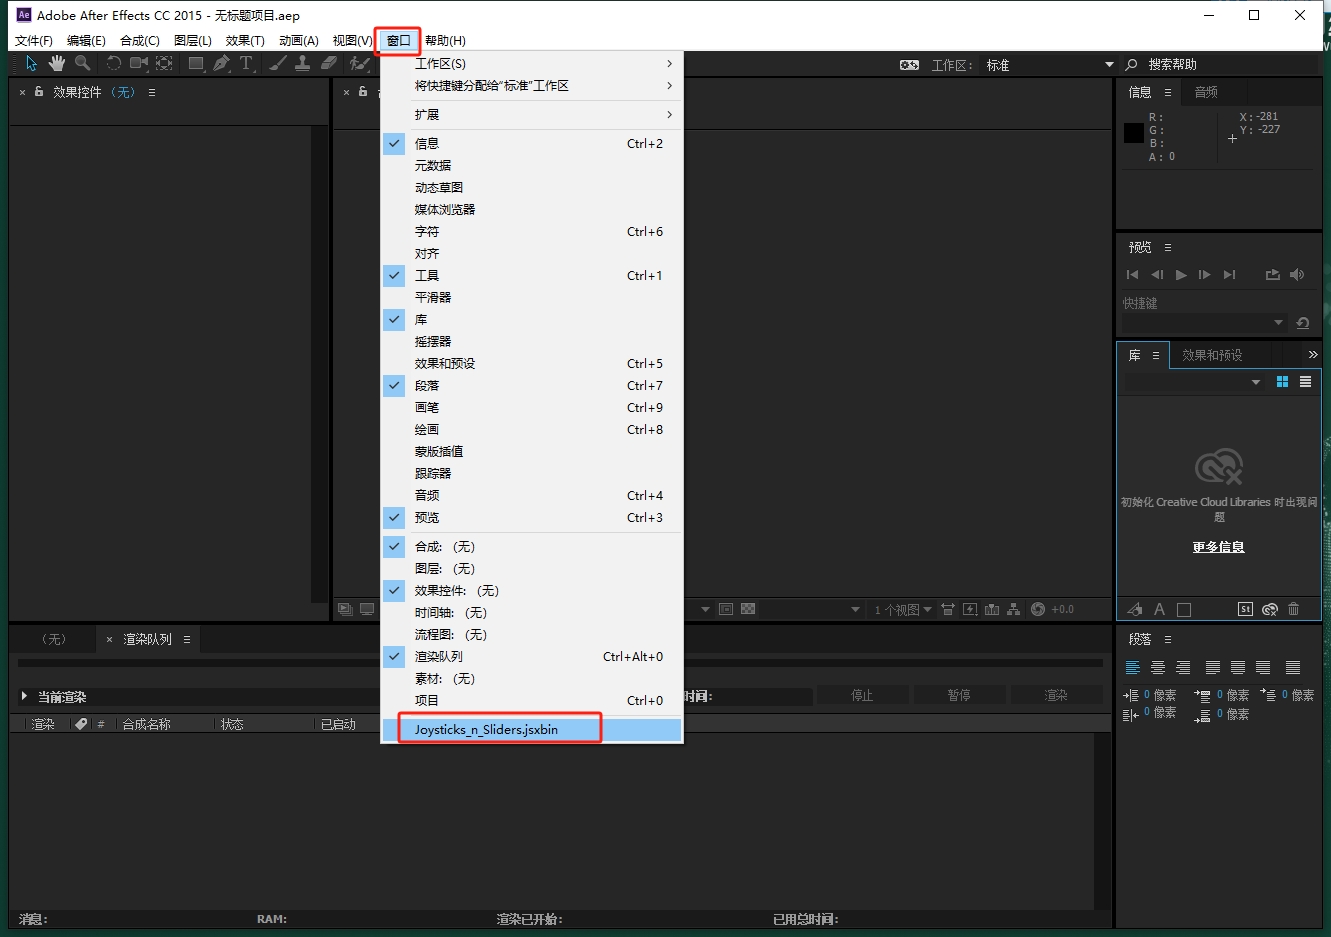Click the library trash delete icon
Screen dimensions: 1331x937
[x=1294, y=609]
